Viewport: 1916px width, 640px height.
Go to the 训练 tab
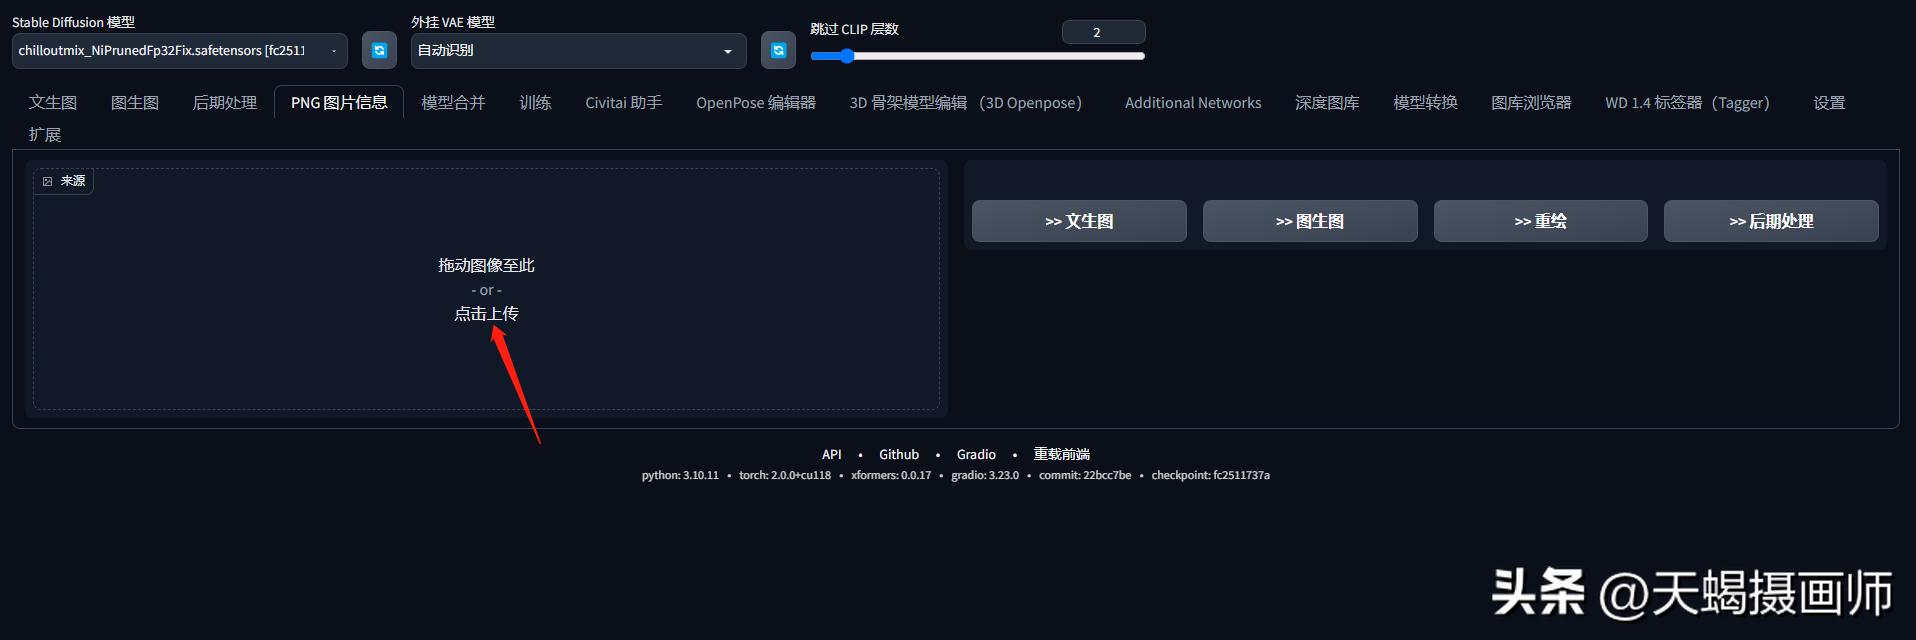535,103
